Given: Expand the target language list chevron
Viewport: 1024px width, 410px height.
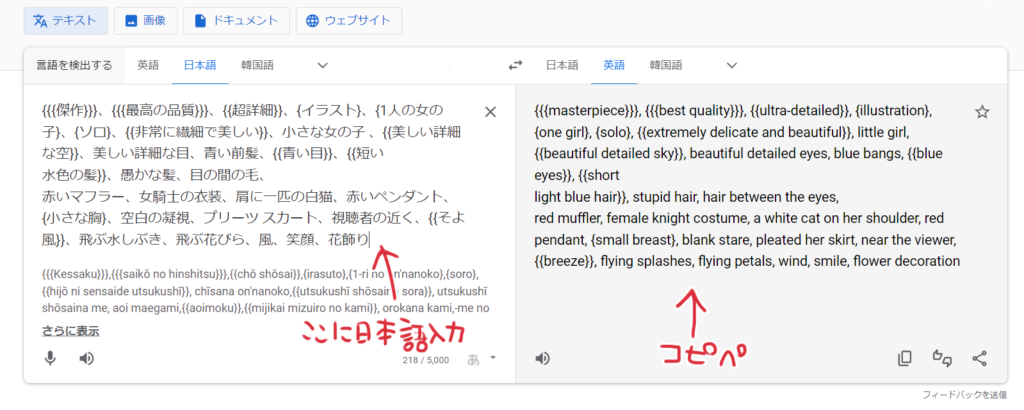Looking at the screenshot, I should [x=731, y=66].
